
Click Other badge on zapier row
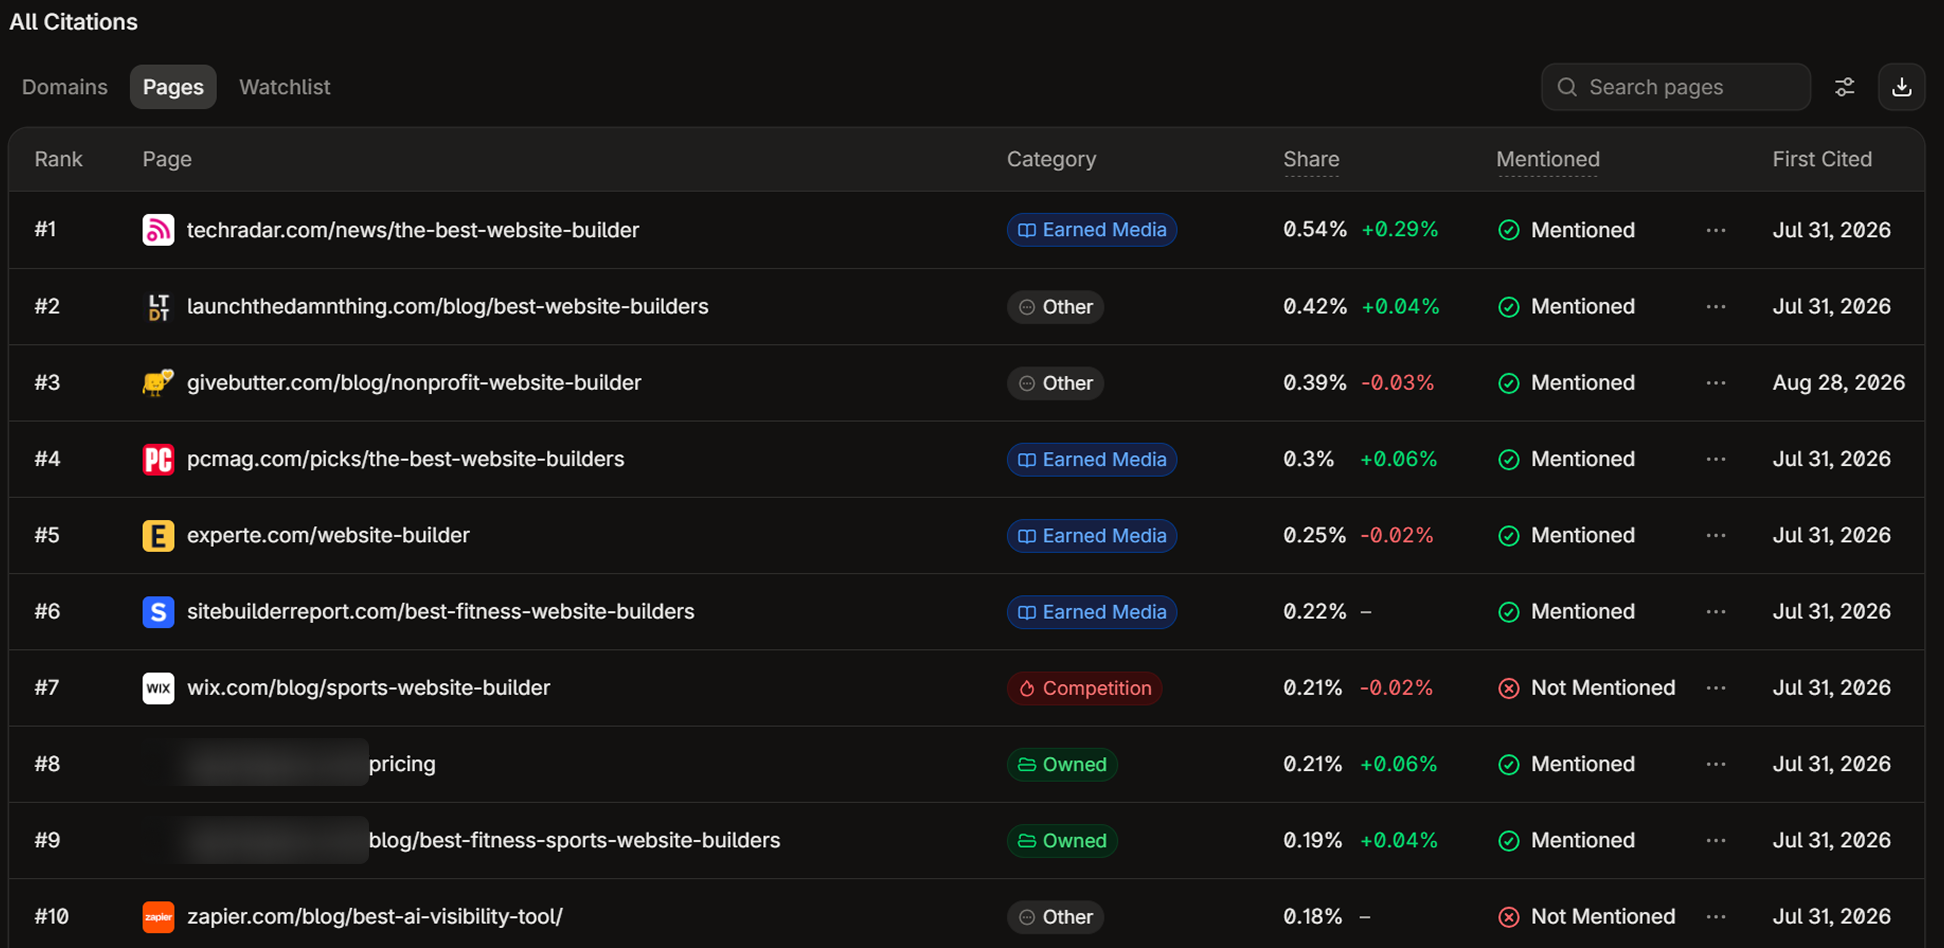tap(1055, 916)
